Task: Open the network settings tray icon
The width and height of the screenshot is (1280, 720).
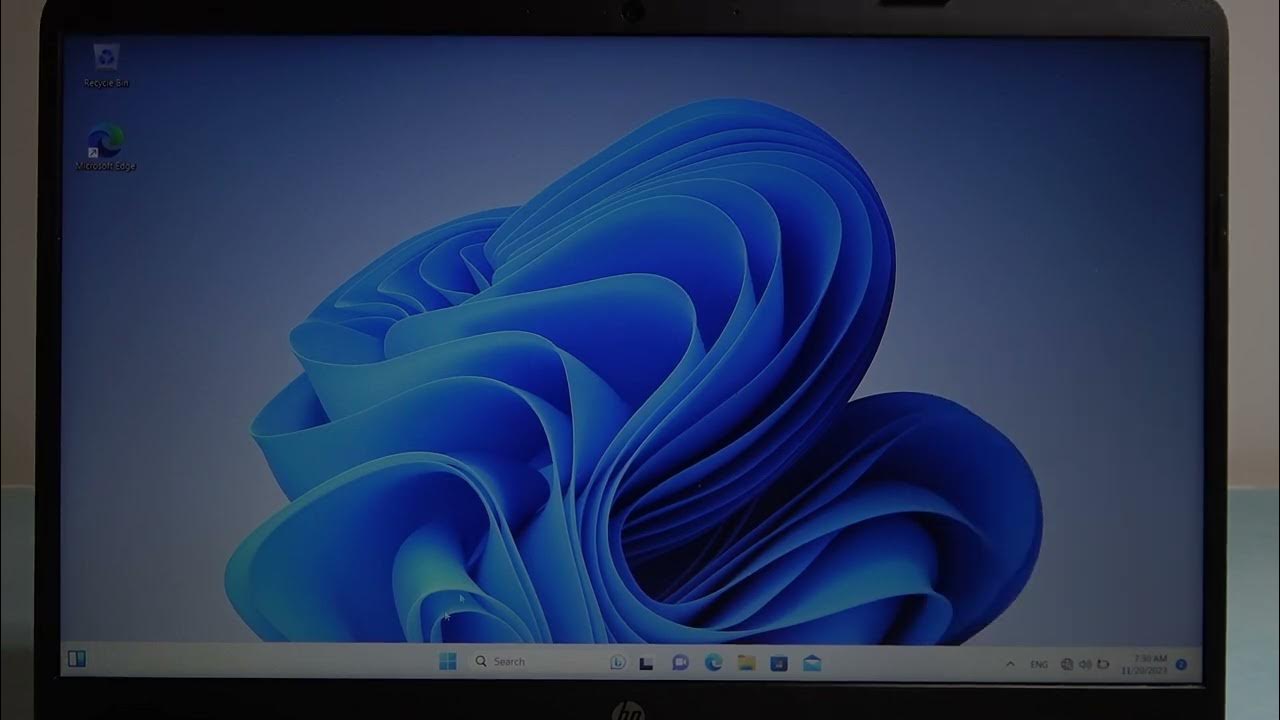Action: 1068,661
